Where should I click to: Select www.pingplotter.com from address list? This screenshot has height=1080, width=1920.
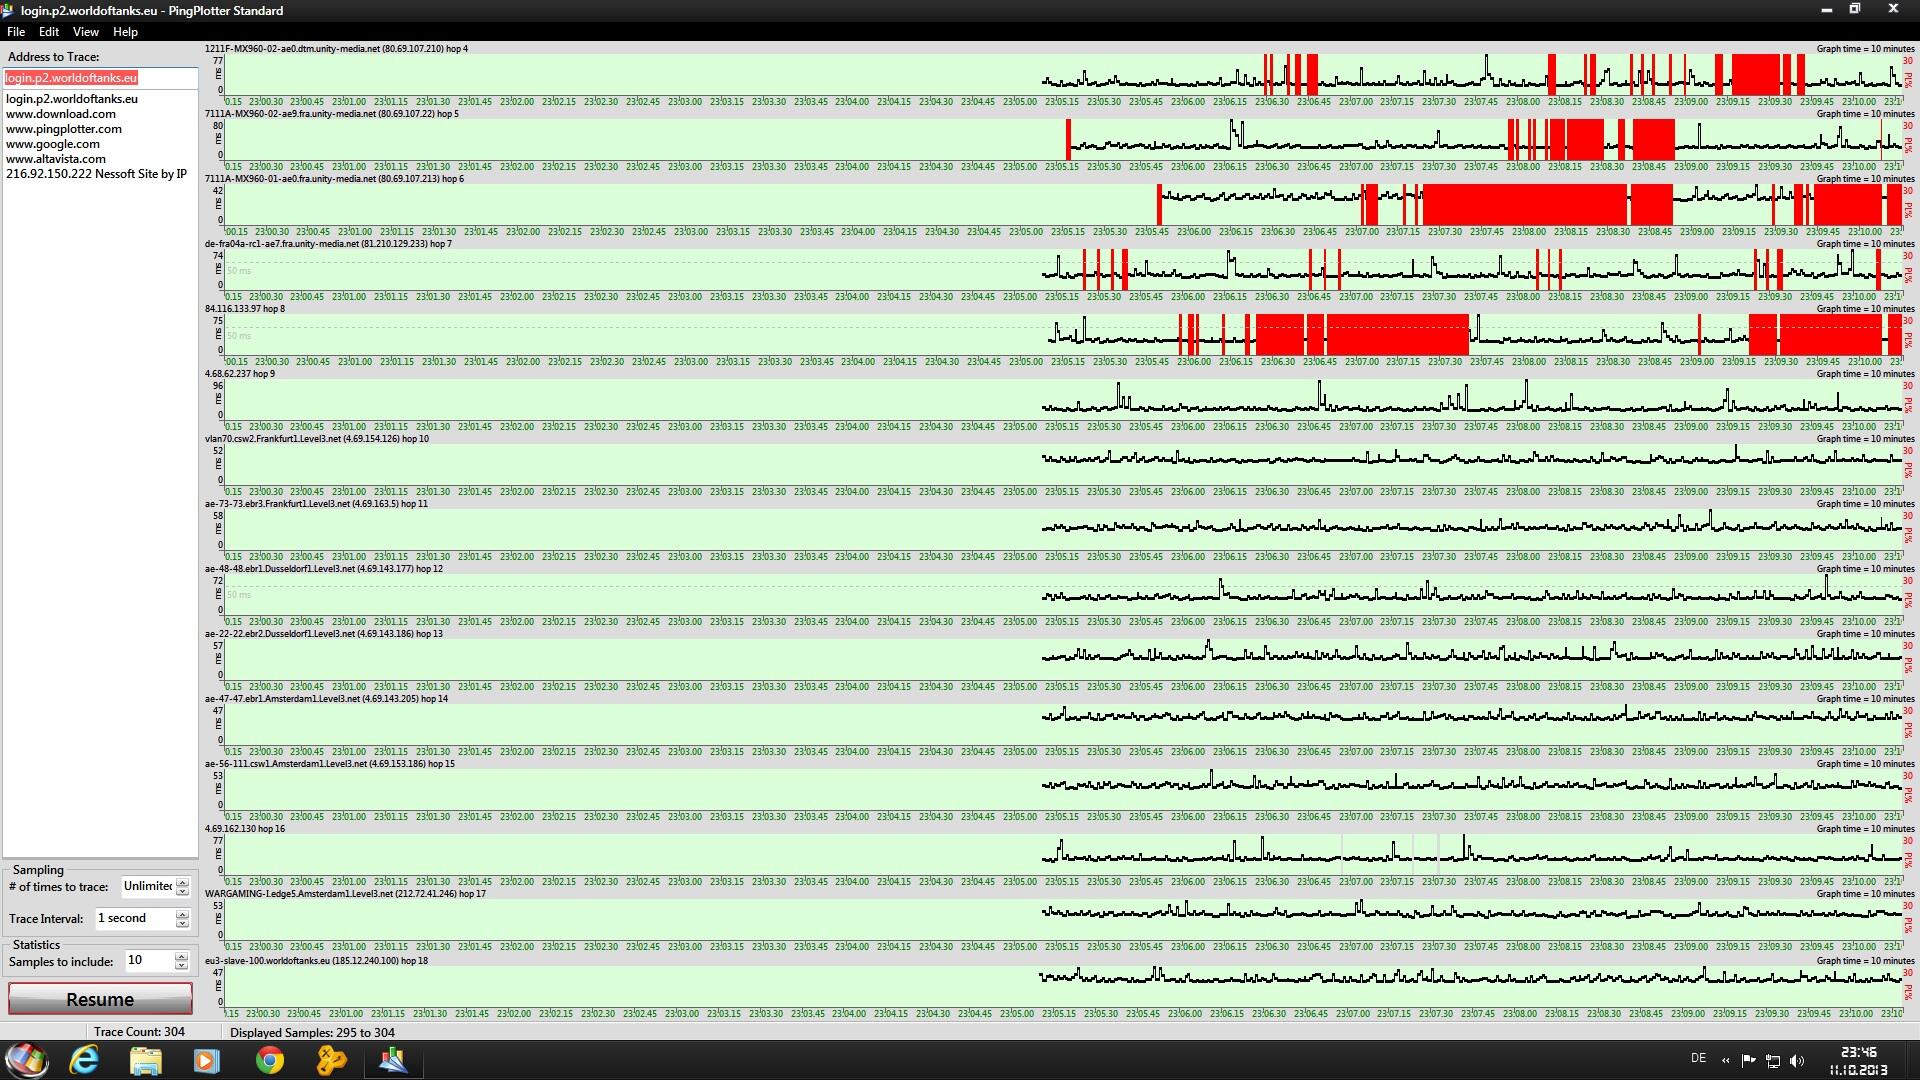pyautogui.click(x=64, y=129)
